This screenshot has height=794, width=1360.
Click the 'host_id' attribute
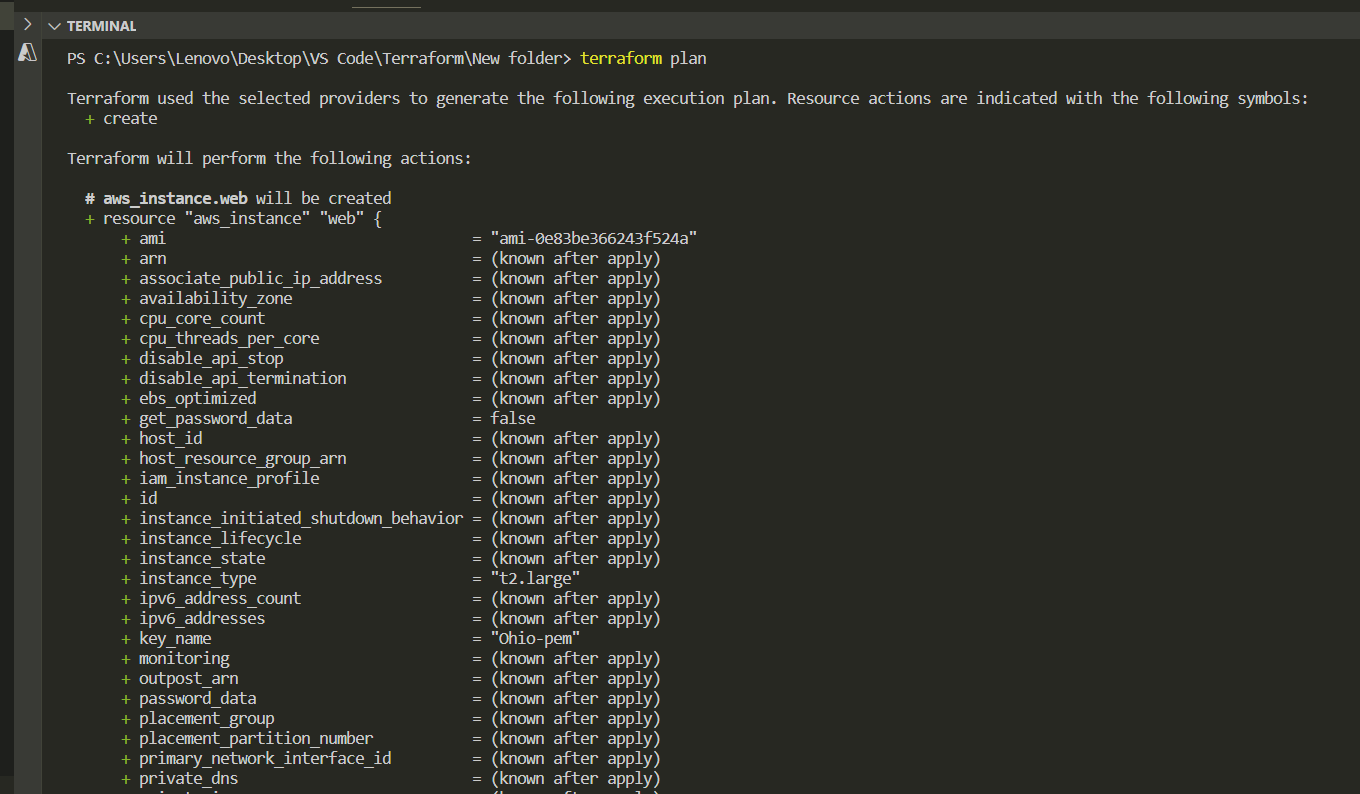pyautogui.click(x=170, y=438)
